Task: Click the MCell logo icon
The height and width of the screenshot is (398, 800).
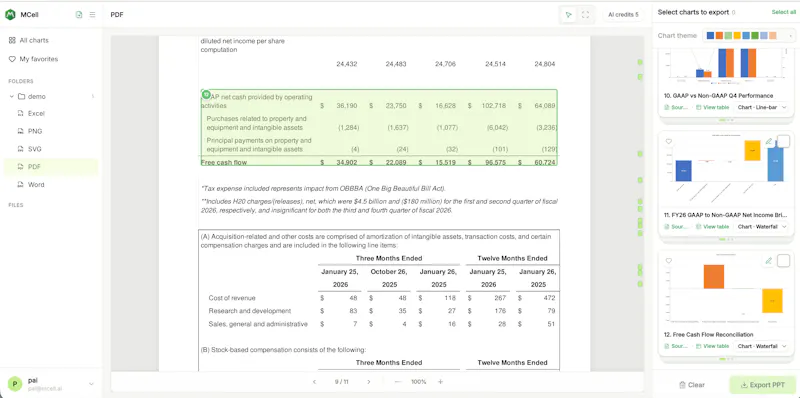Action: [x=10, y=15]
